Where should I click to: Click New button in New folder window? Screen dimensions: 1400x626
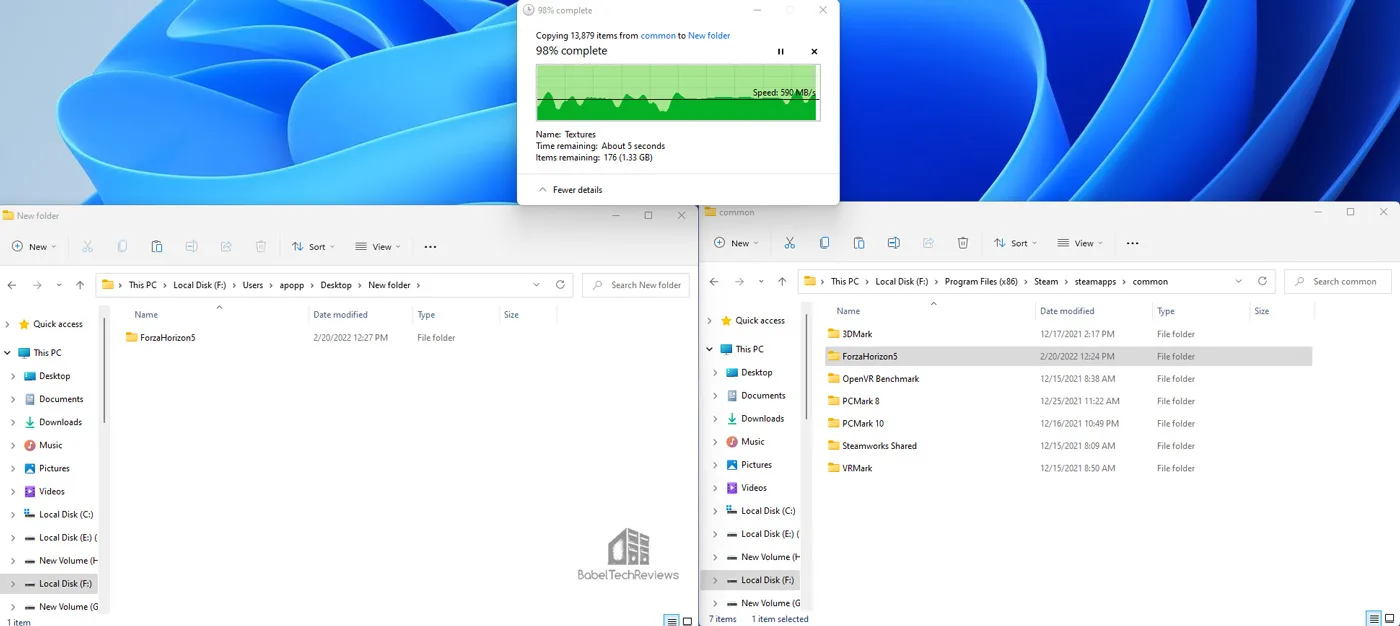tap(34, 246)
